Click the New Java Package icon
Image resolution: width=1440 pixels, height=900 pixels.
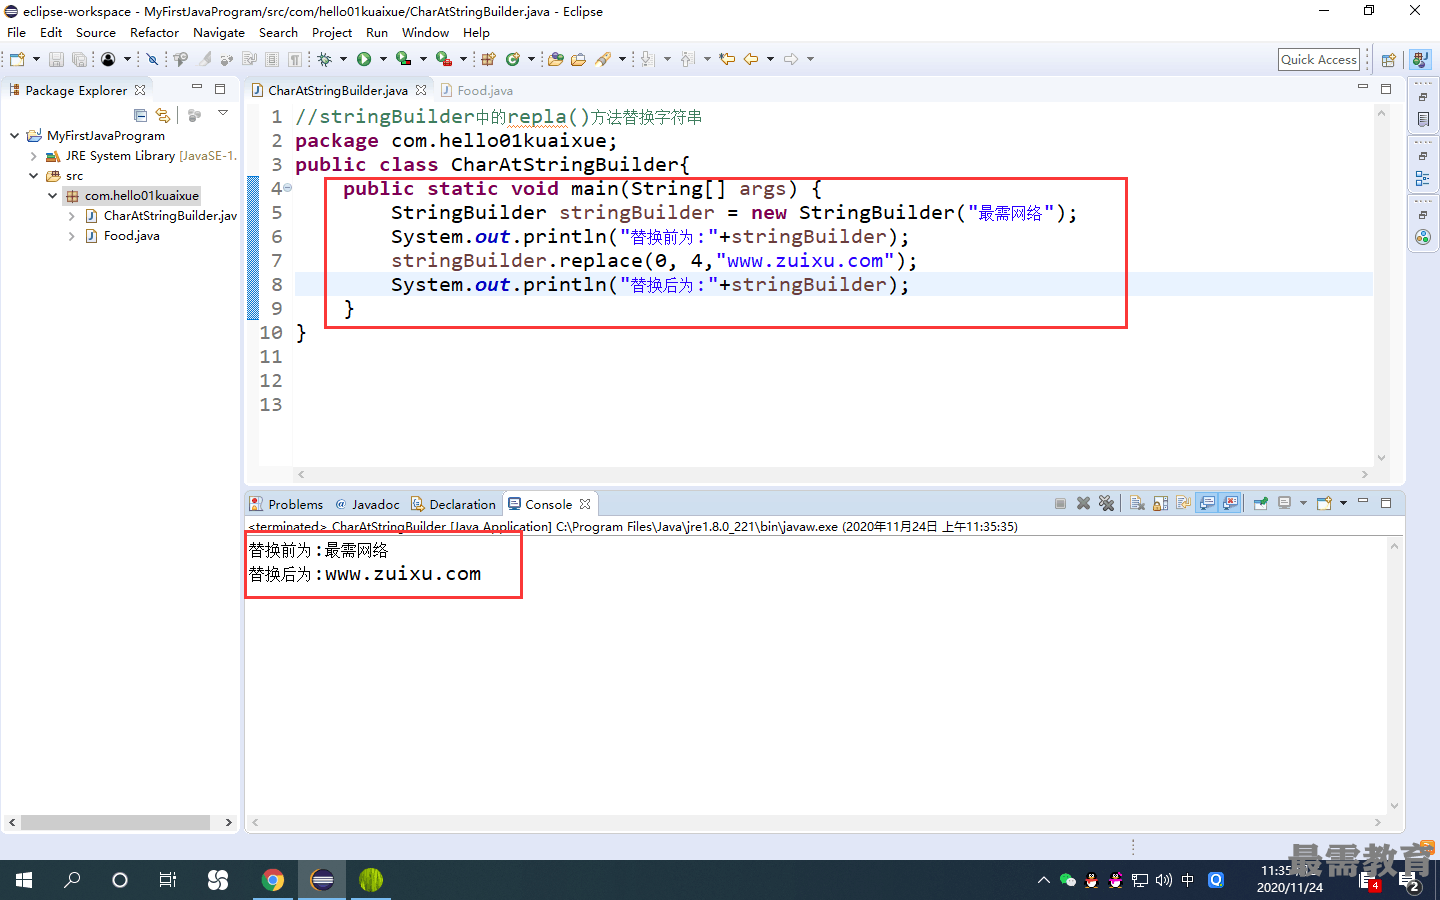(488, 59)
